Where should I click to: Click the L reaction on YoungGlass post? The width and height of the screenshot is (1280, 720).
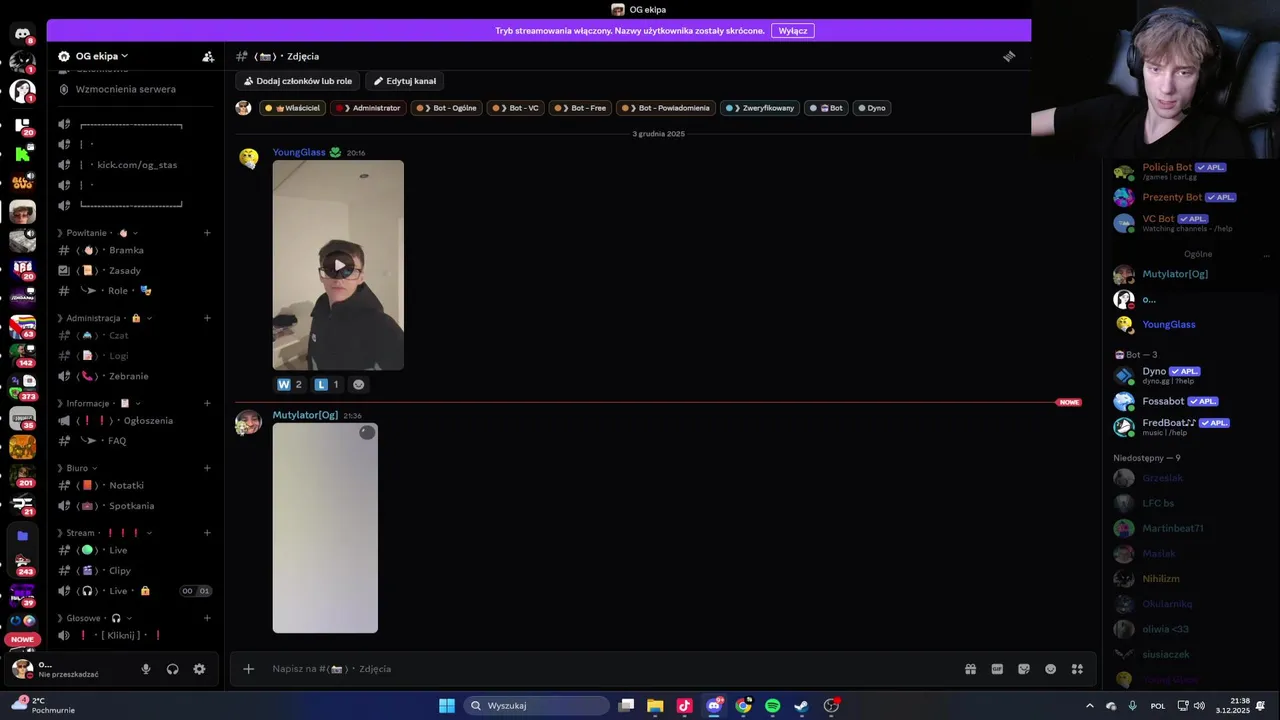tap(327, 384)
